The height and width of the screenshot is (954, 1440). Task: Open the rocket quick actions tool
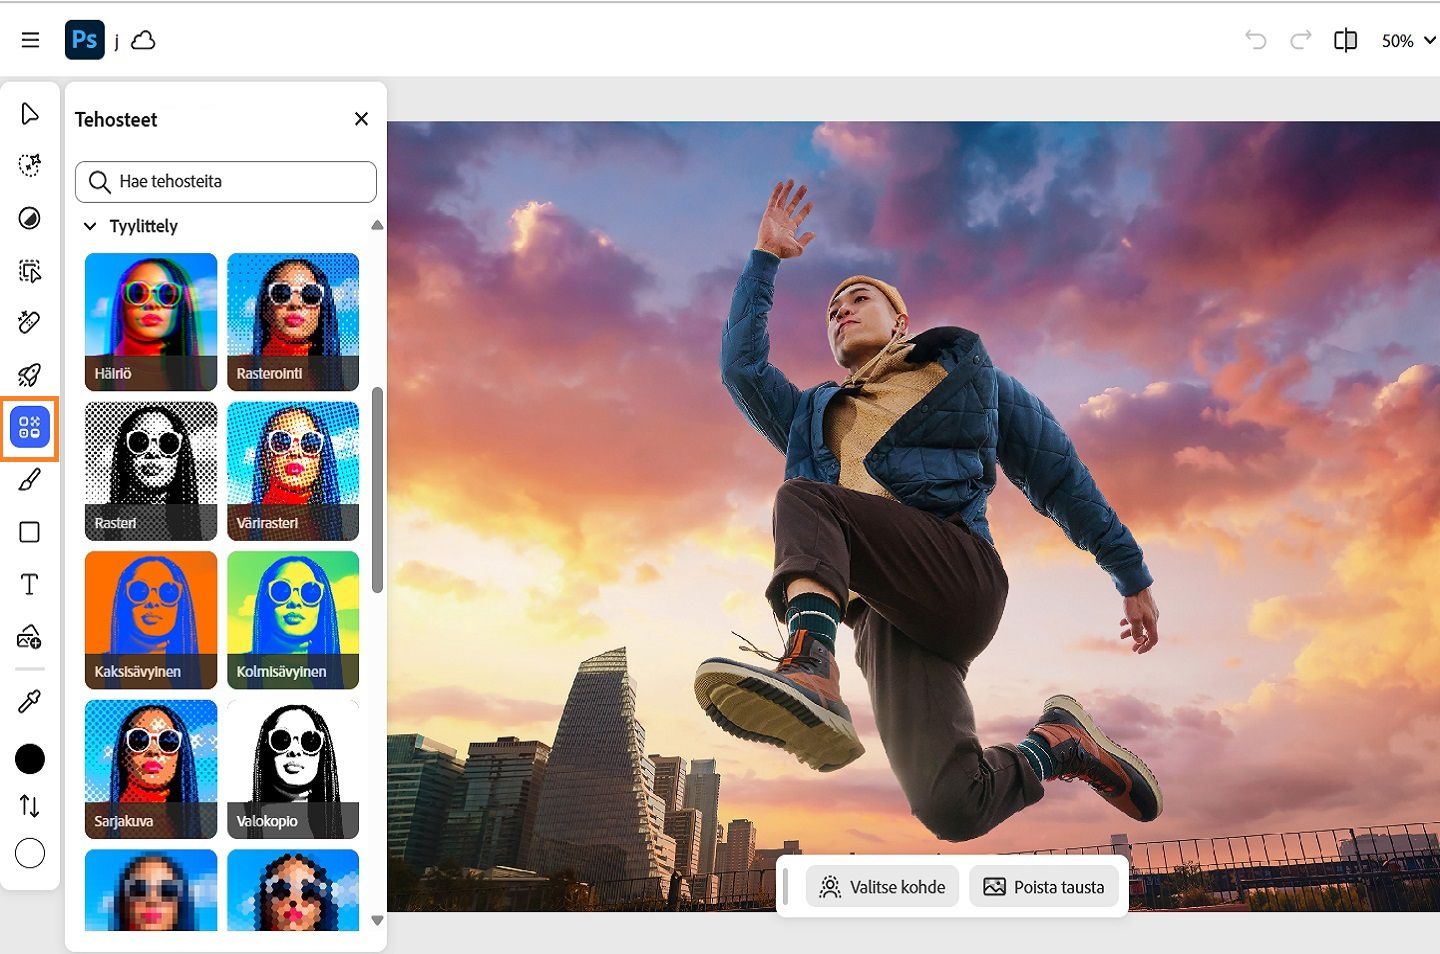(30, 374)
